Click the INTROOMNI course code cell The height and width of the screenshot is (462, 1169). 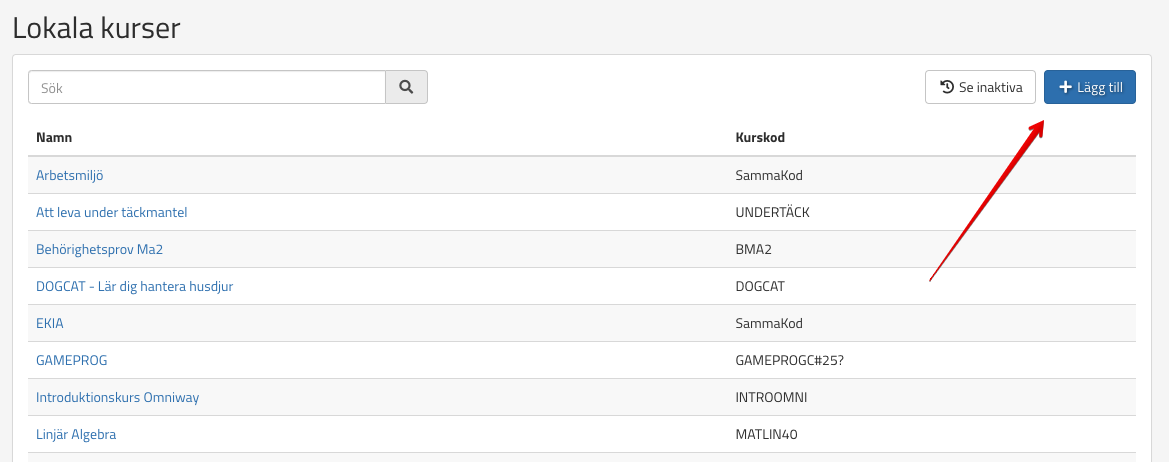pyautogui.click(x=771, y=397)
